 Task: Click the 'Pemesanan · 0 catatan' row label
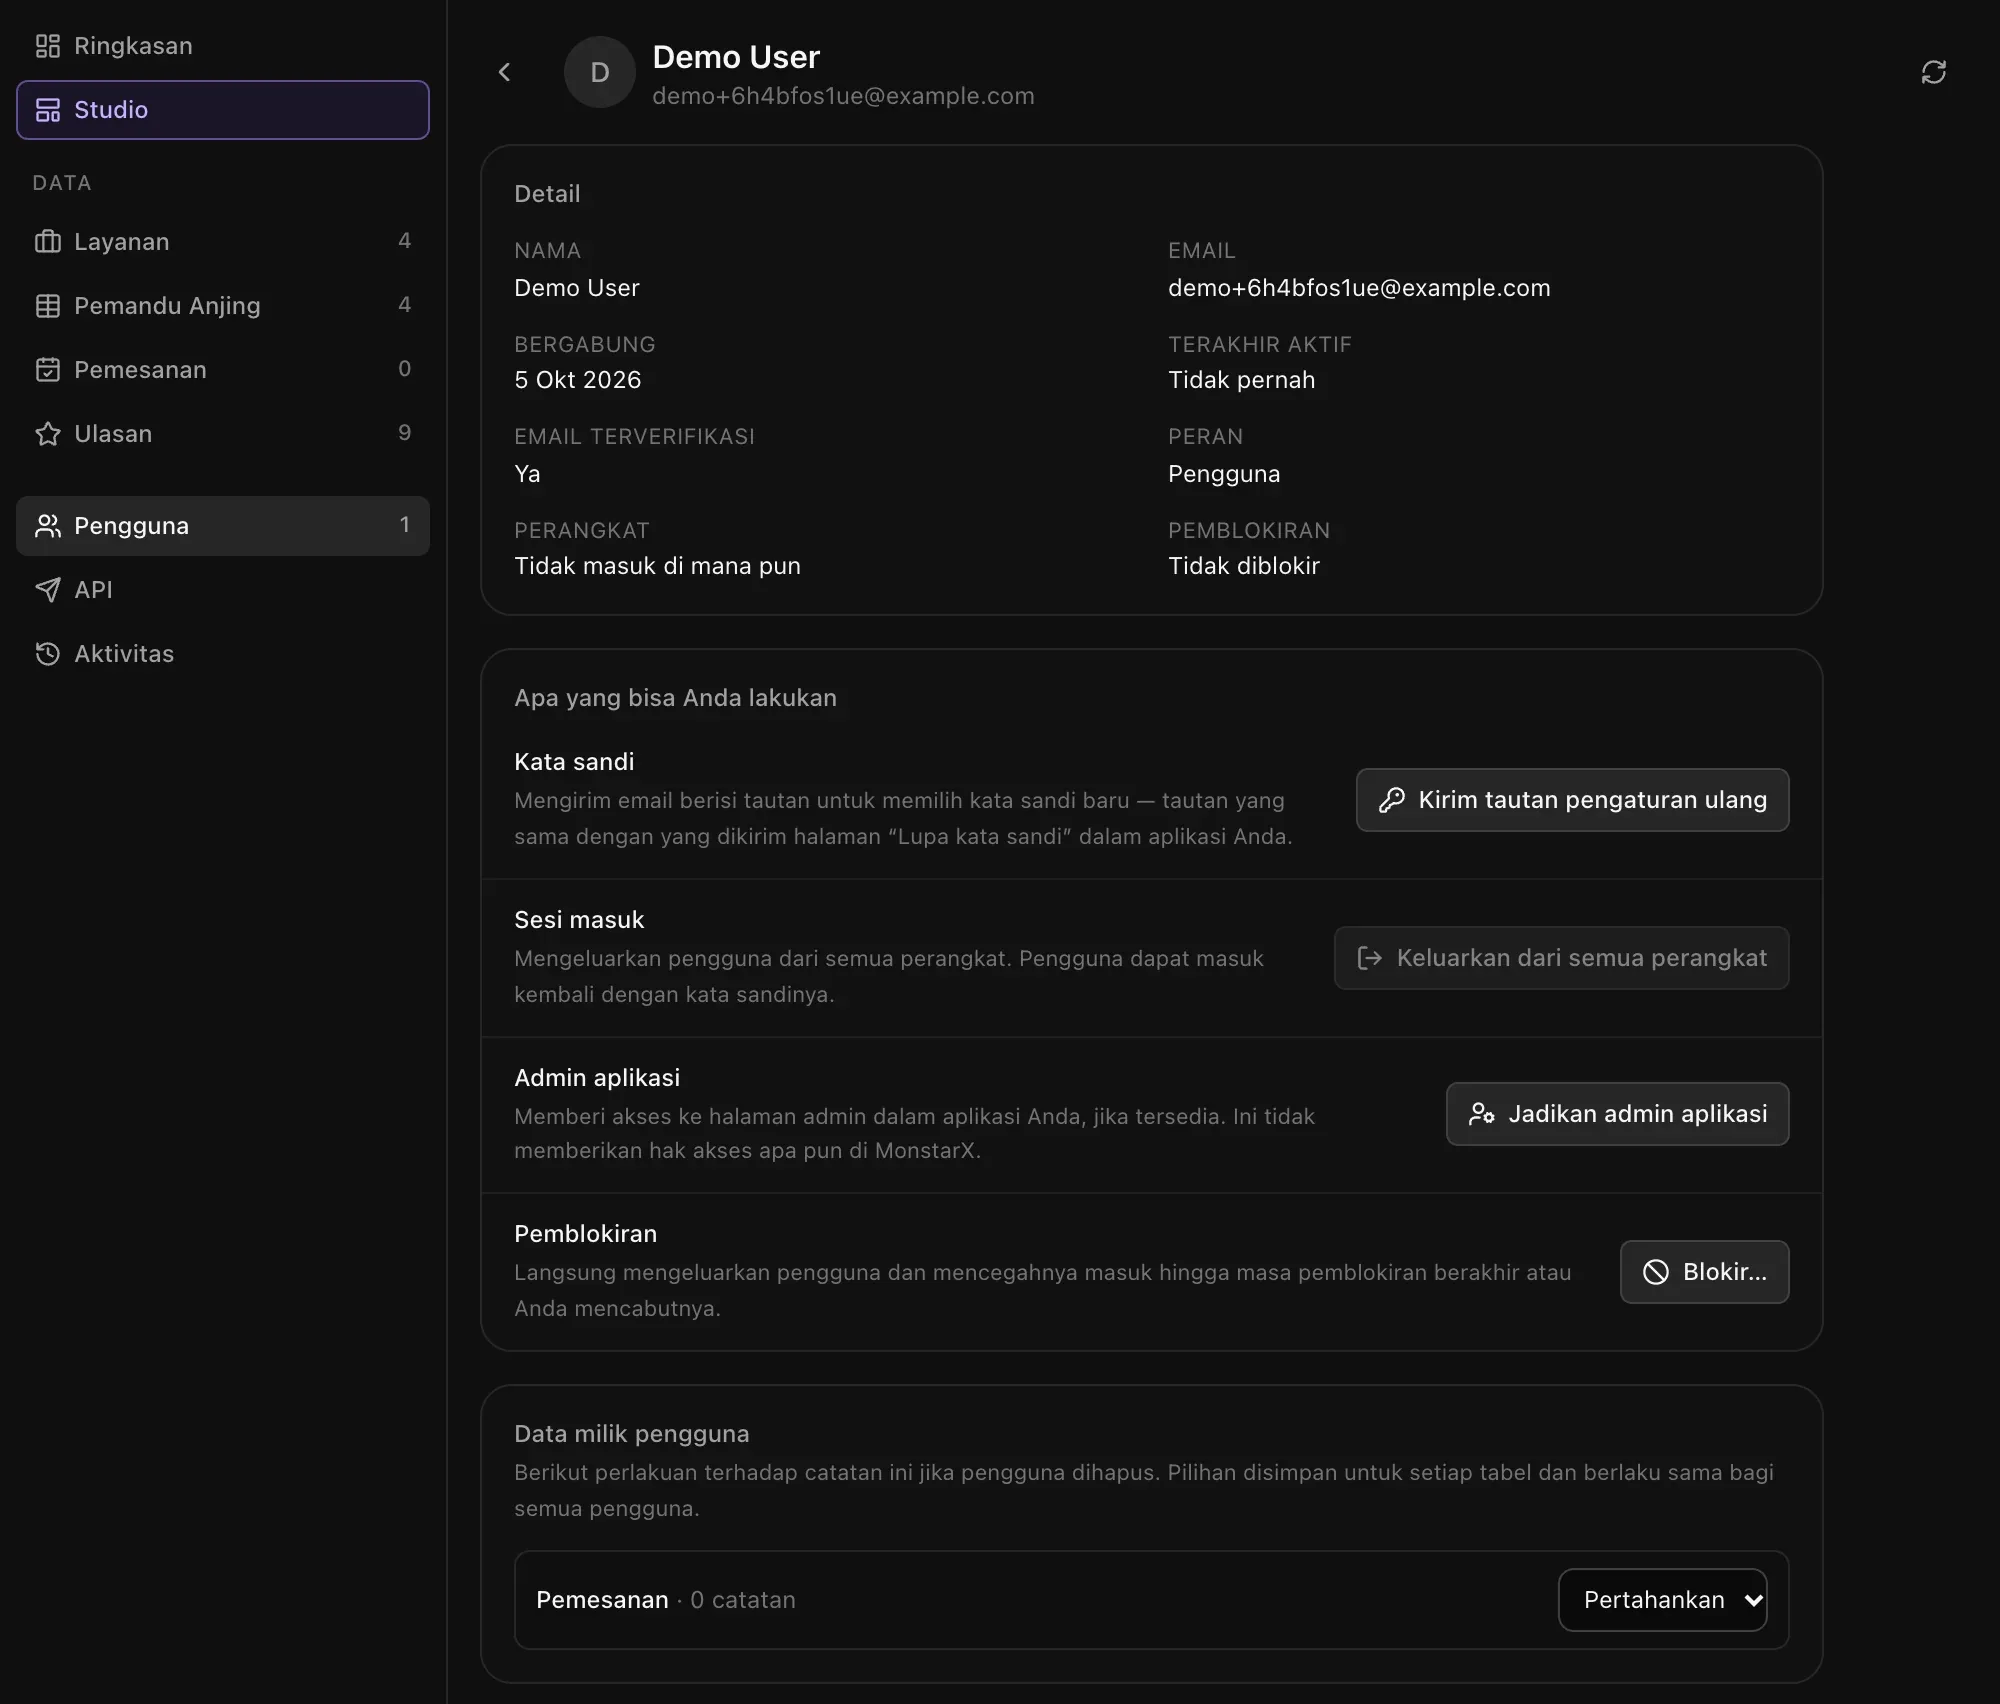pyautogui.click(x=666, y=1600)
